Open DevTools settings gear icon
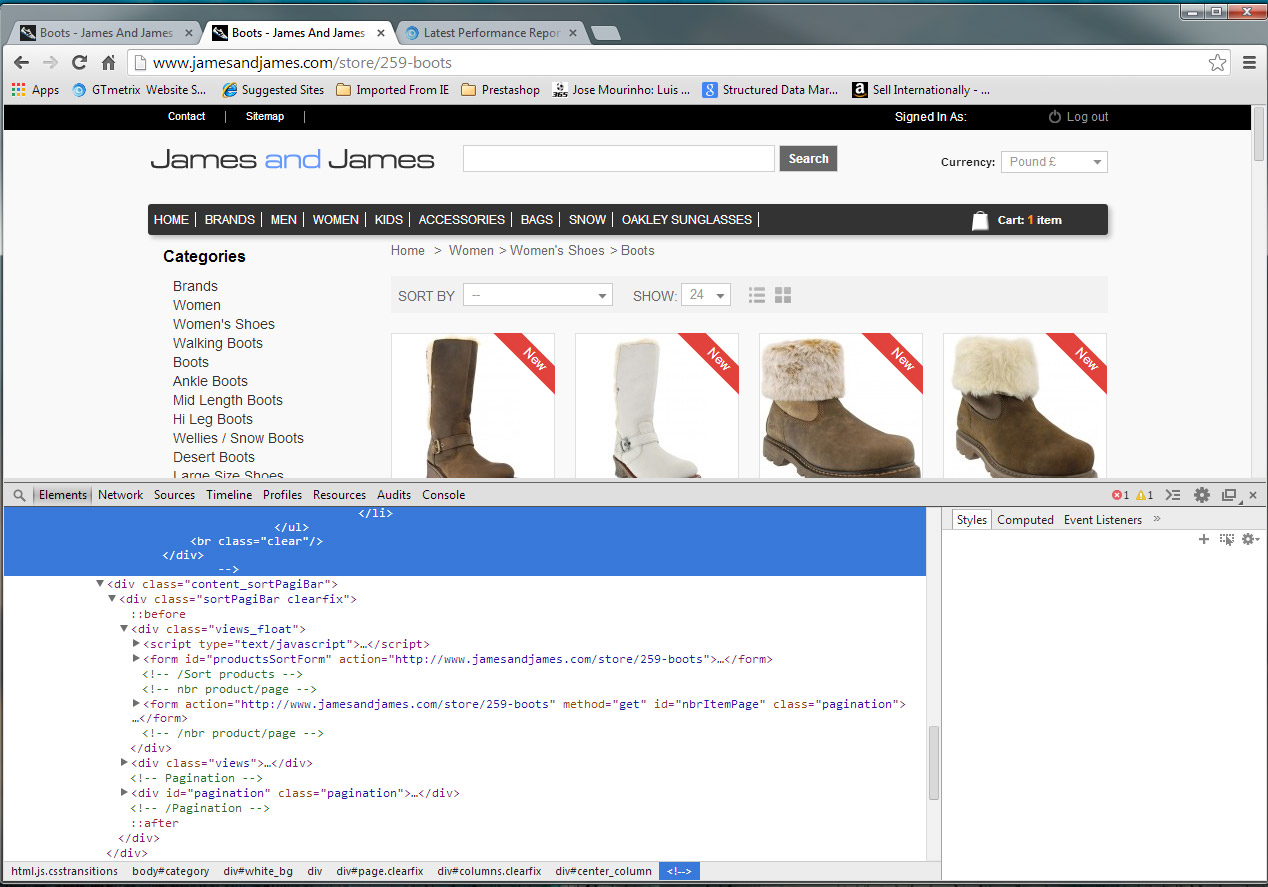Image resolution: width=1268 pixels, height=887 pixels. pos(1201,495)
